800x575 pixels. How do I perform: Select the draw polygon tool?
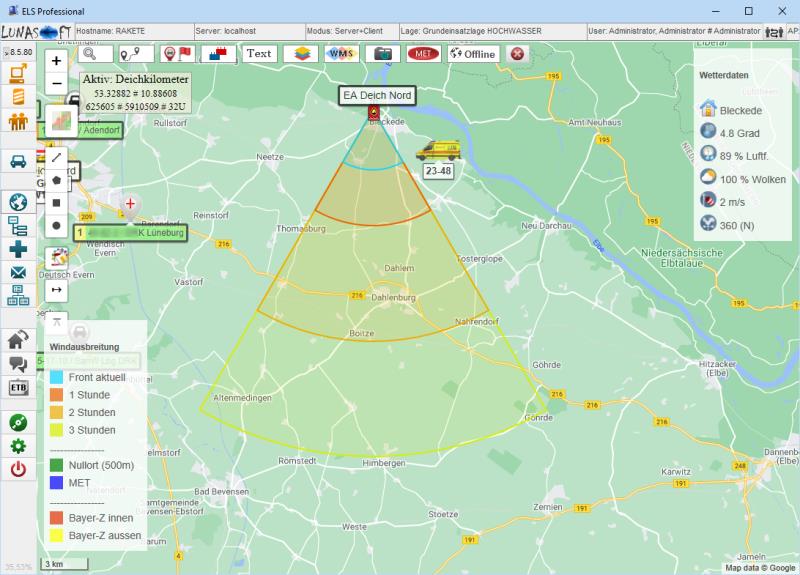56,180
